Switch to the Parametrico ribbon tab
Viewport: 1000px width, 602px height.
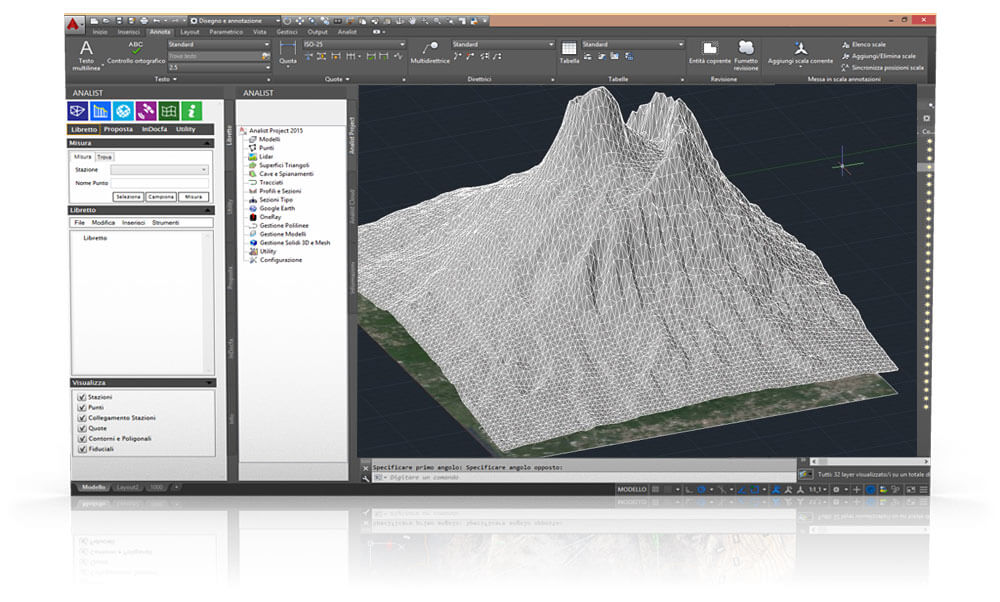(226, 32)
